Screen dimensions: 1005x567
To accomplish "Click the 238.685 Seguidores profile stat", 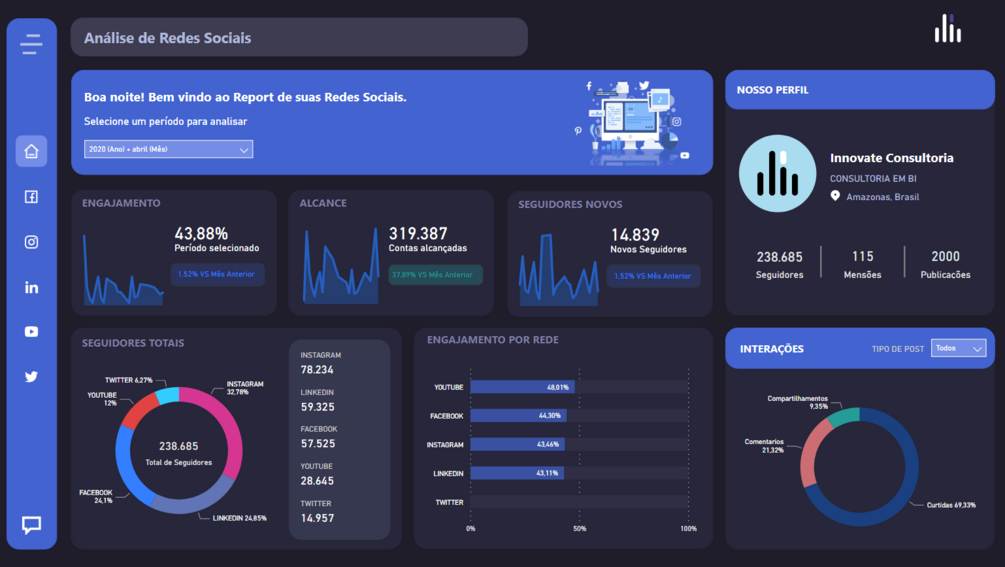I will coord(779,265).
